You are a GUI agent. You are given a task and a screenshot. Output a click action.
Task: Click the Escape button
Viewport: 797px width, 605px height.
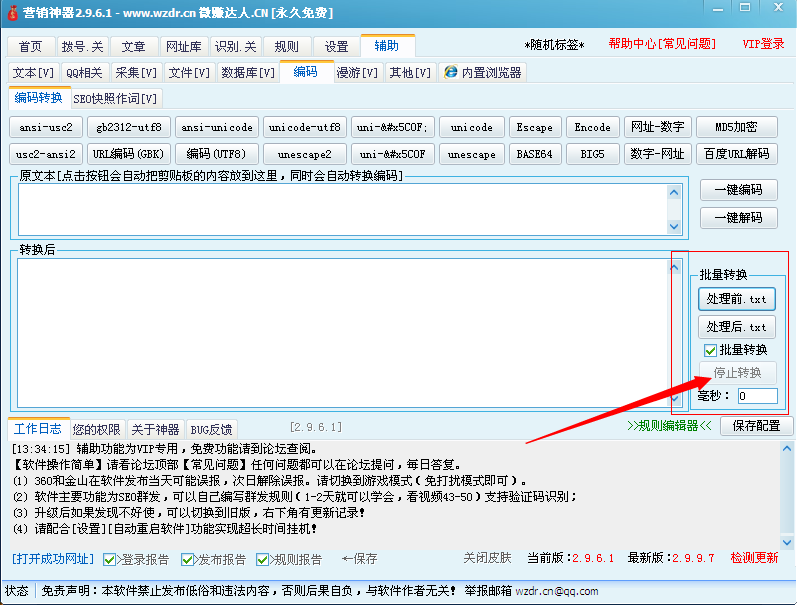tap(535, 127)
